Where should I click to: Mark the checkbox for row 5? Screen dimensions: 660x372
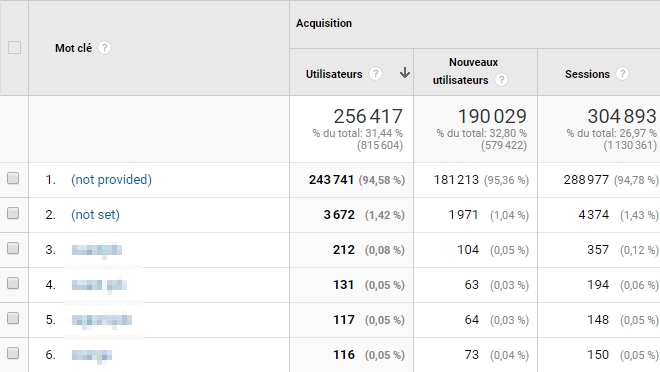(x=13, y=318)
